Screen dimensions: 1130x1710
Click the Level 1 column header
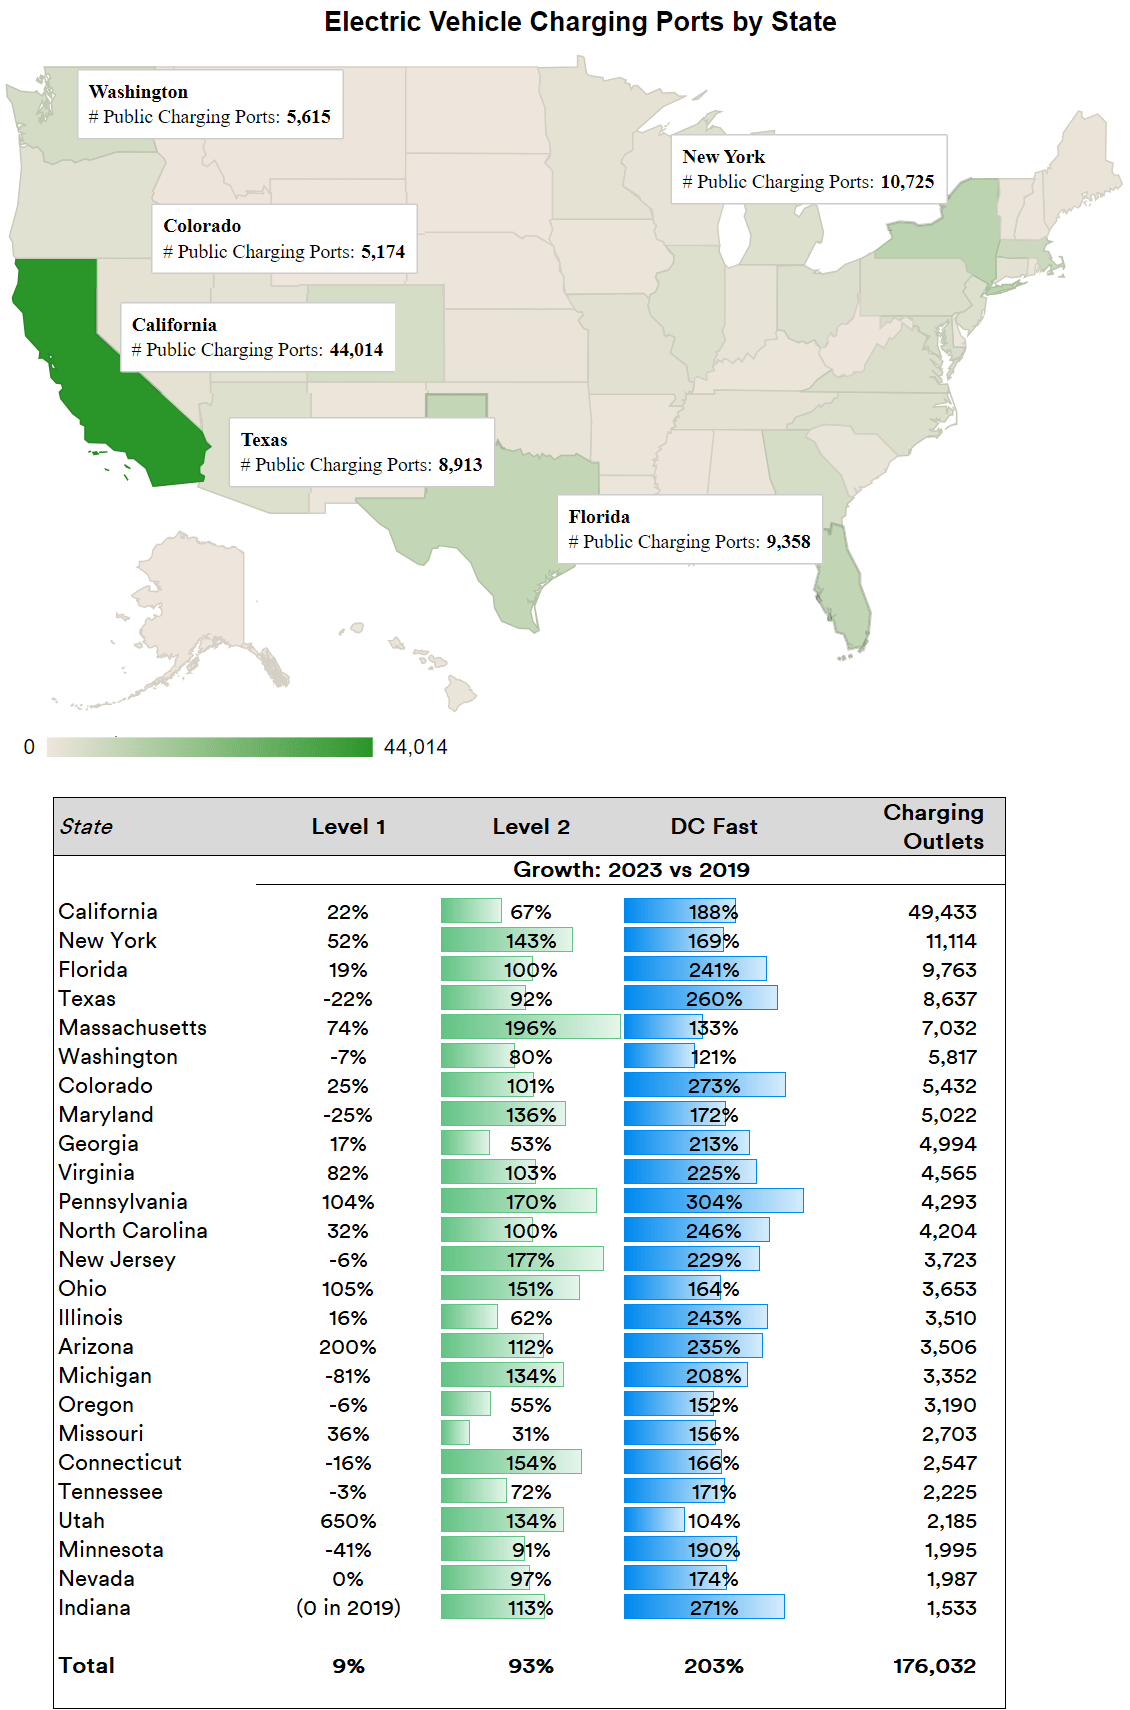pyautogui.click(x=348, y=827)
